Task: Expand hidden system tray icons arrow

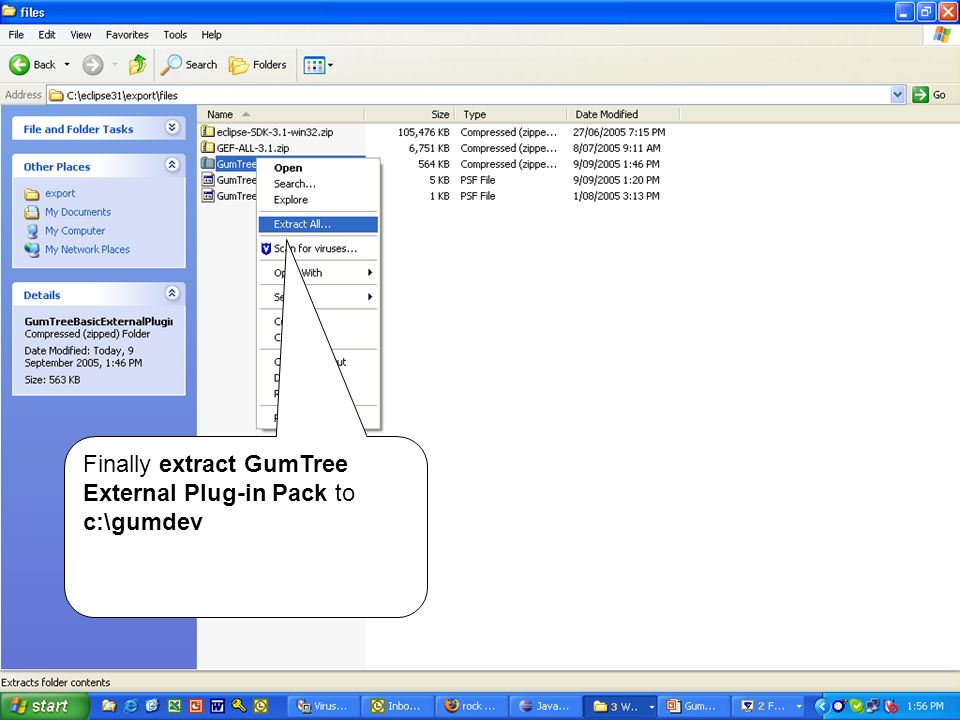Action: (x=821, y=707)
